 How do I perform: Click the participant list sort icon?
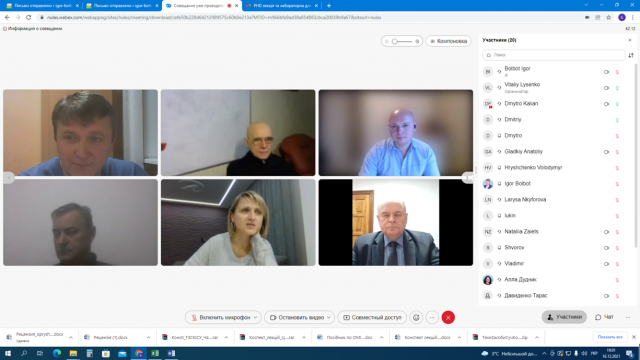(x=631, y=55)
